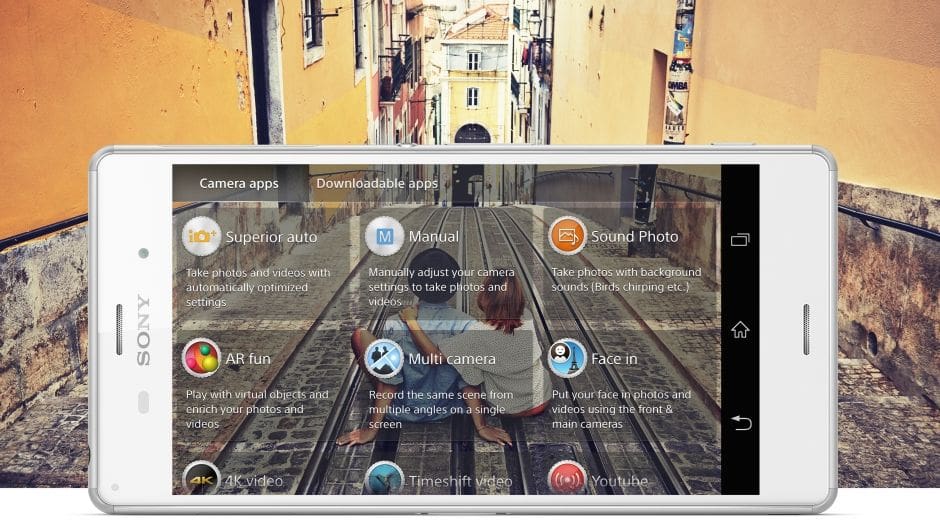The height and width of the screenshot is (520, 940).
Task: Open the Youtube live icon
Action: (567, 478)
